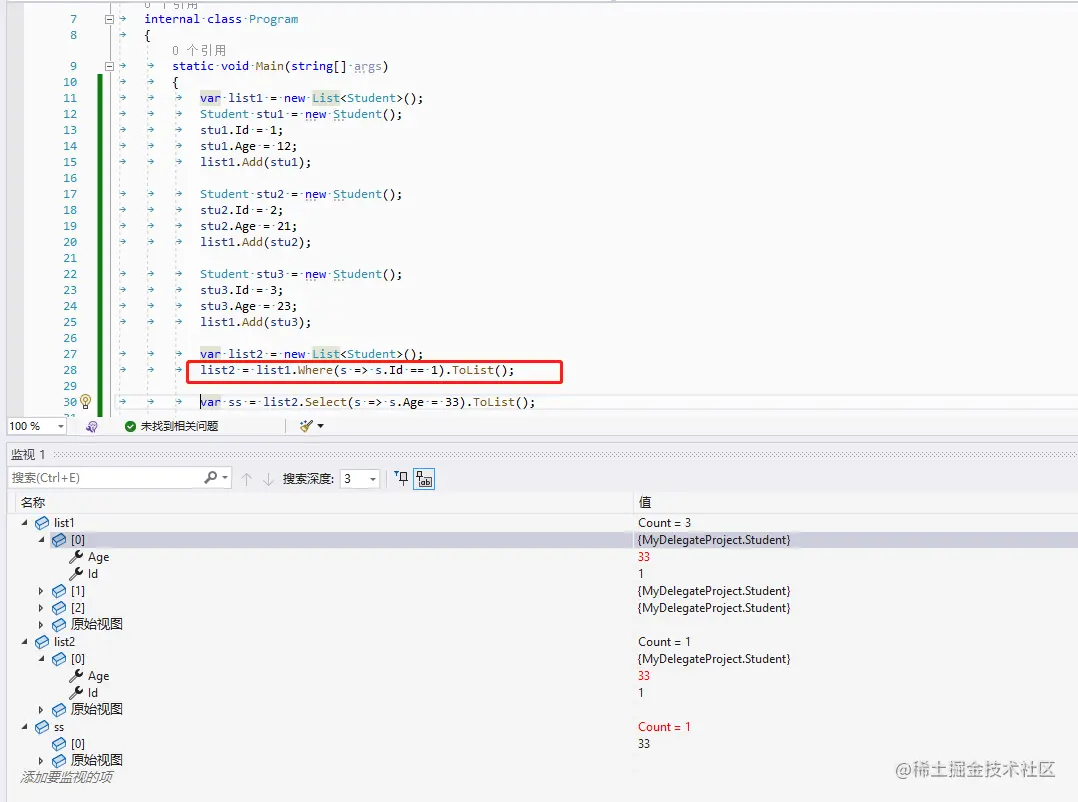This screenshot has width=1078, height=802.
Task: Collapse the Program class fold toggle
Action: (x=109, y=19)
